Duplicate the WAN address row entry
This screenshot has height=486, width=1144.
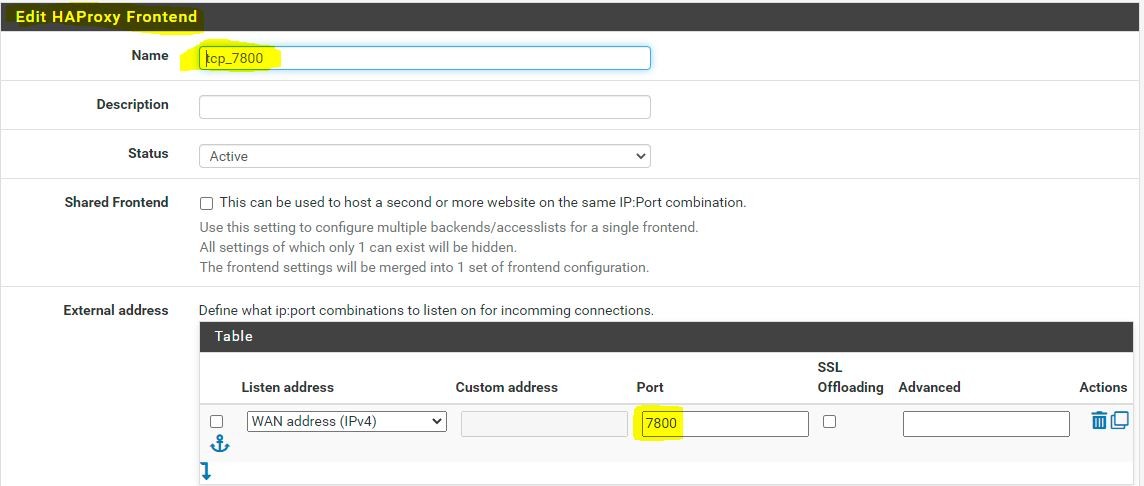click(x=1120, y=421)
